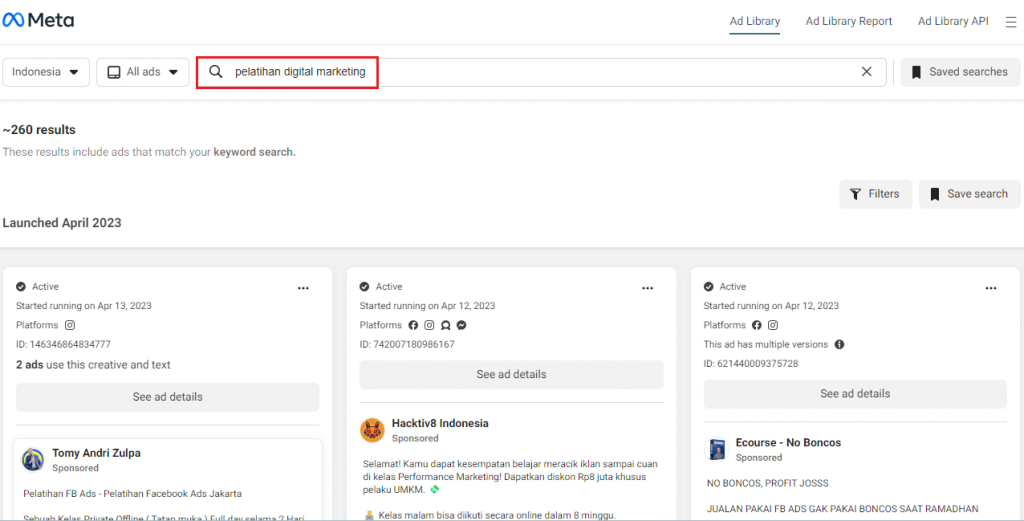Image resolution: width=1024 pixels, height=521 pixels.
Task: Open options menu for Ecourse - No Boncos ad
Action: (991, 287)
